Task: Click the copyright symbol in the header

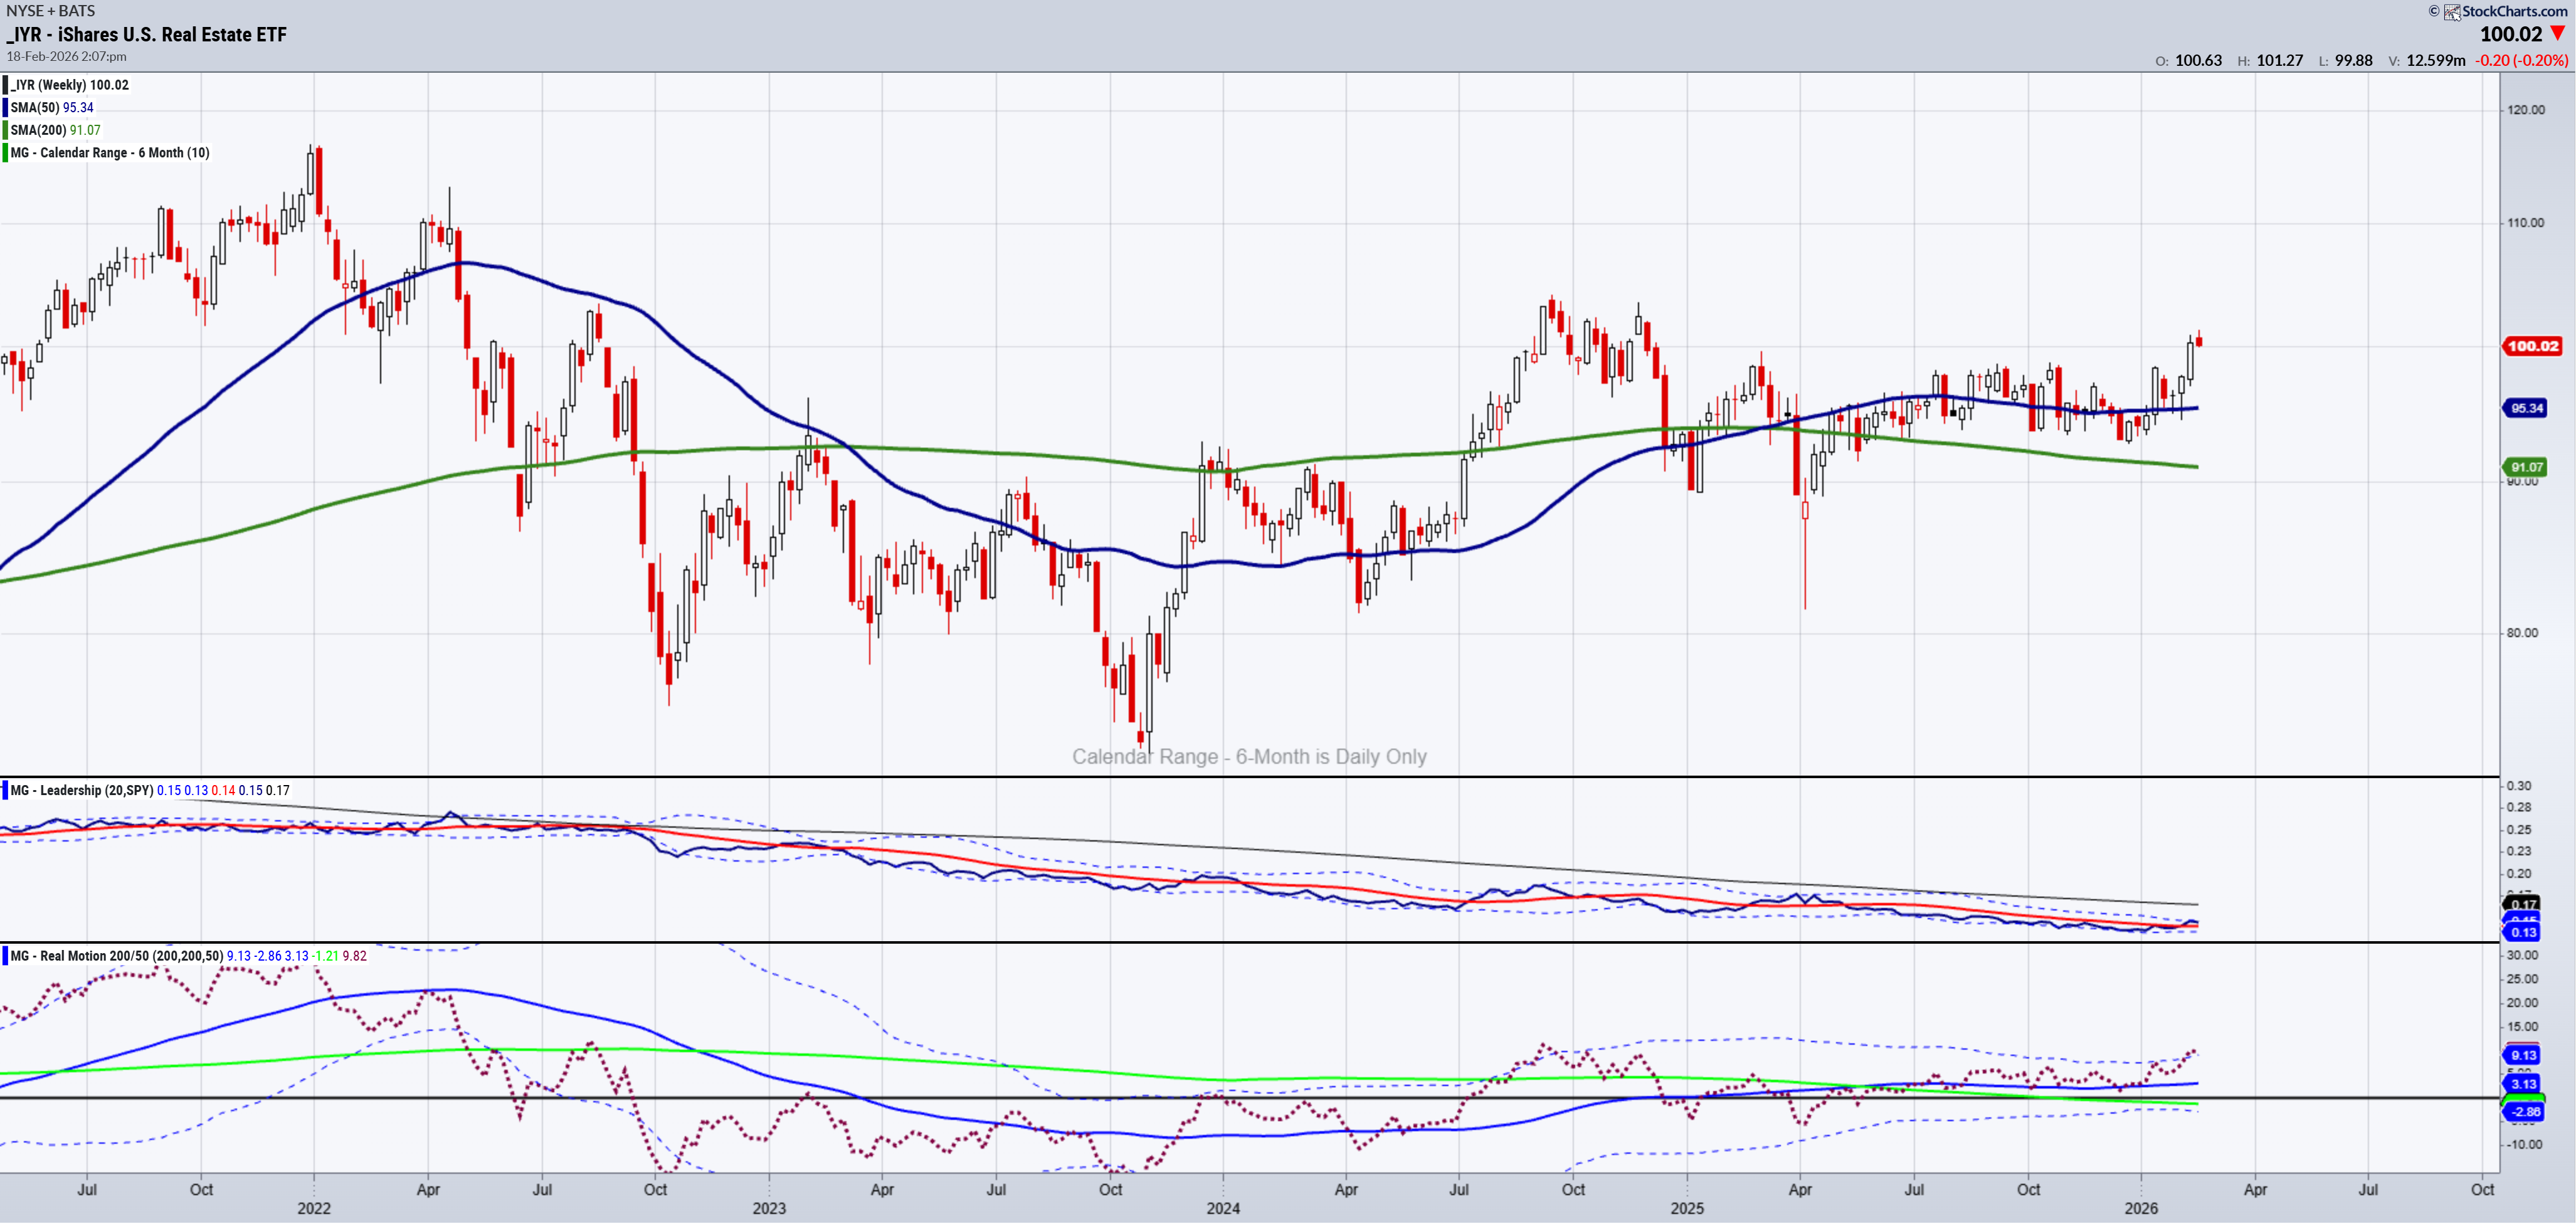Action: point(2434,11)
